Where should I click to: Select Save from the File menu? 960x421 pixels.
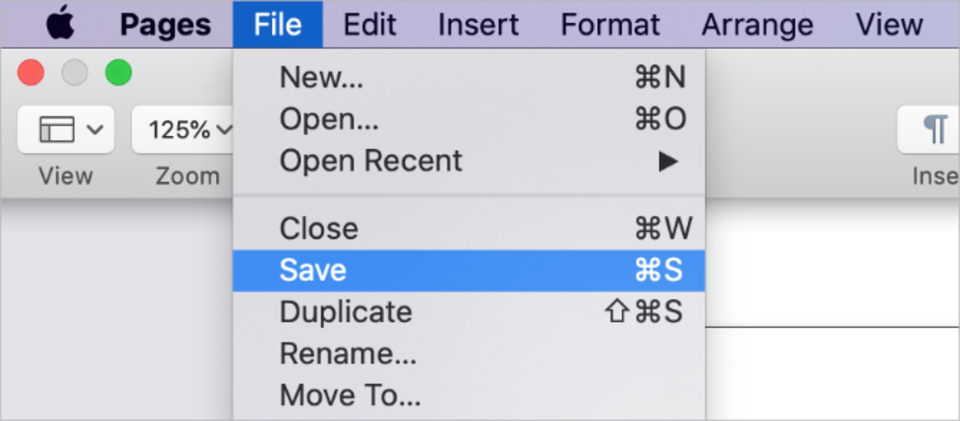pos(469,270)
